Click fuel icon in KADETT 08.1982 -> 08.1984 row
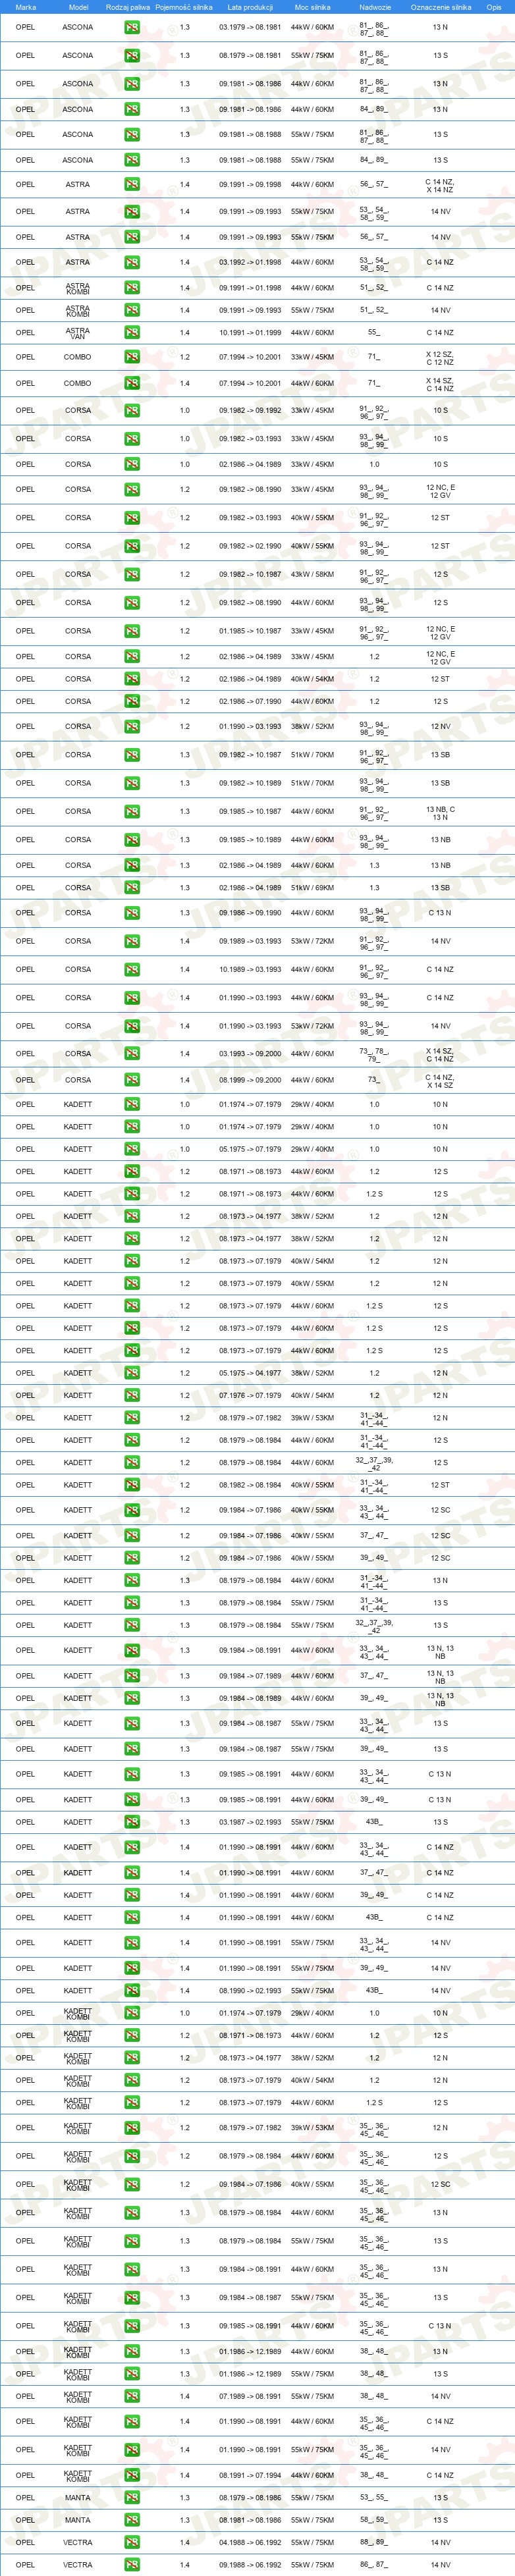Viewport: 515px width, 2576px height. point(132,1485)
